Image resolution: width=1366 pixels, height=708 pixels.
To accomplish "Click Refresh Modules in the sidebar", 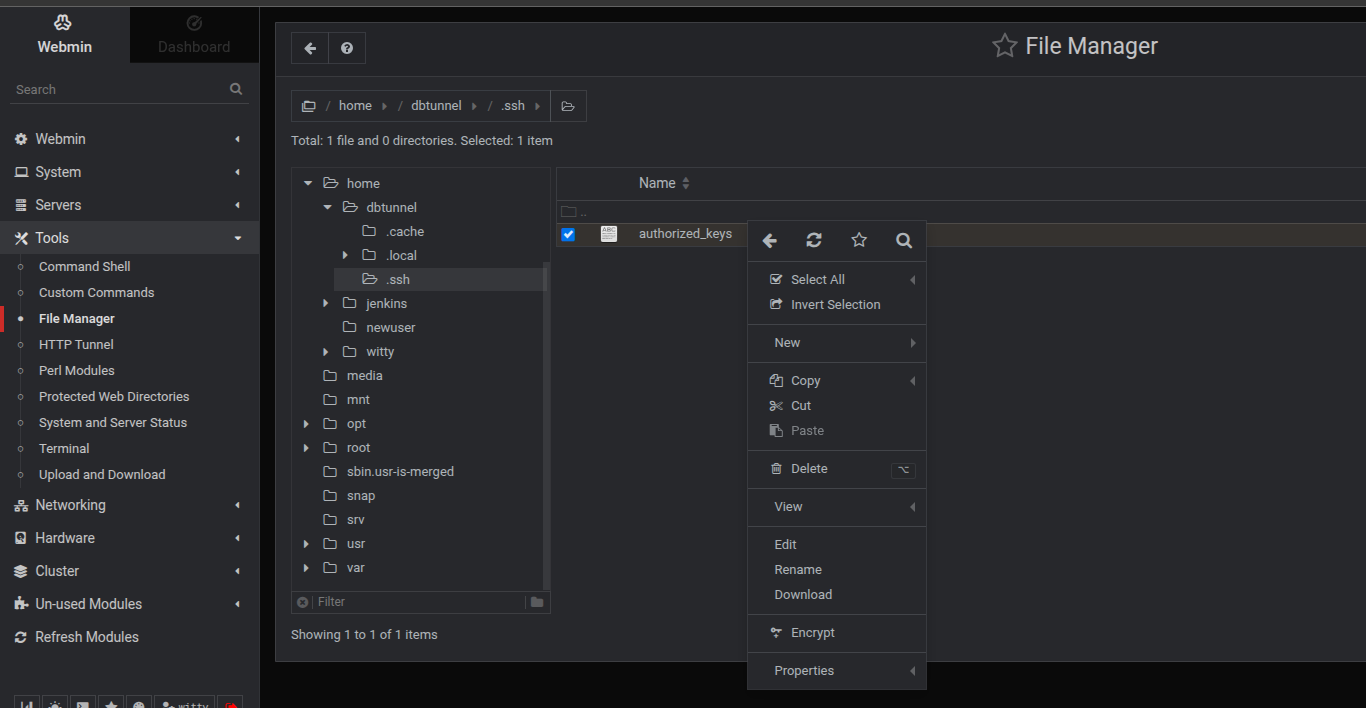I will (x=88, y=636).
